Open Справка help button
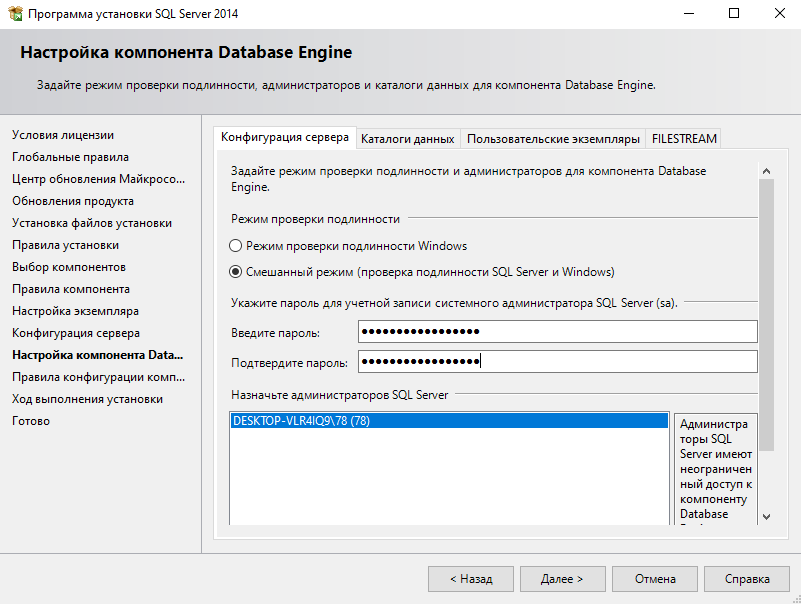 pyautogui.click(x=747, y=579)
